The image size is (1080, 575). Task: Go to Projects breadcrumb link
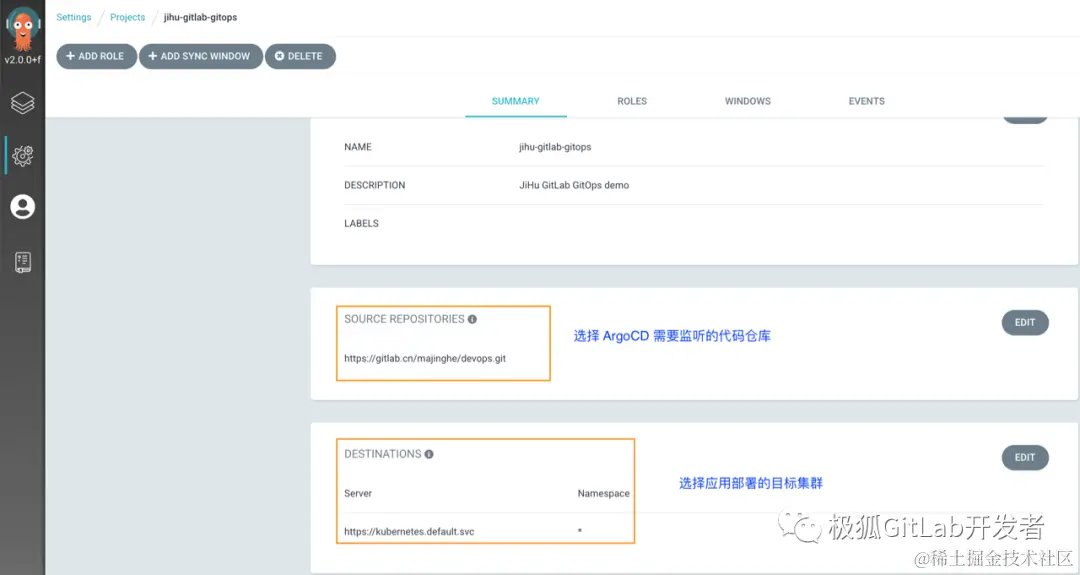127,17
